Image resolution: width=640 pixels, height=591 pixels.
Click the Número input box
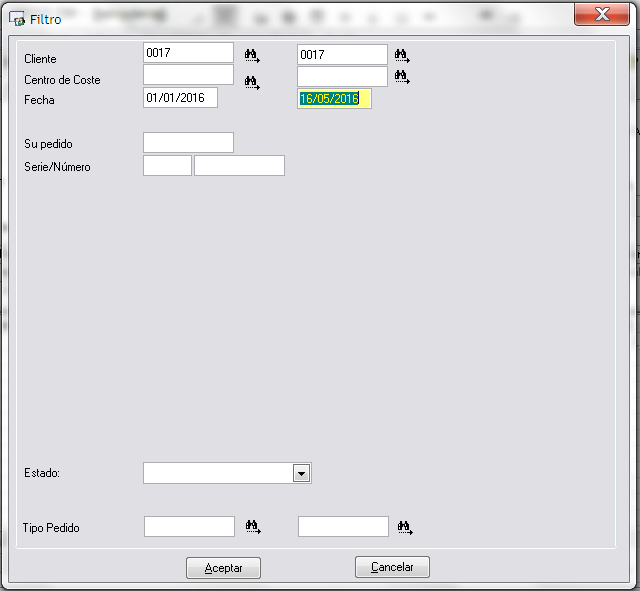pyautogui.click(x=239, y=165)
